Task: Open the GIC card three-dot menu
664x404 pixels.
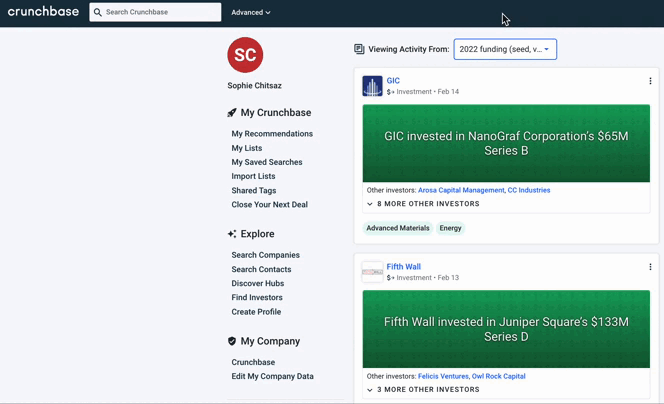Action: tap(650, 81)
